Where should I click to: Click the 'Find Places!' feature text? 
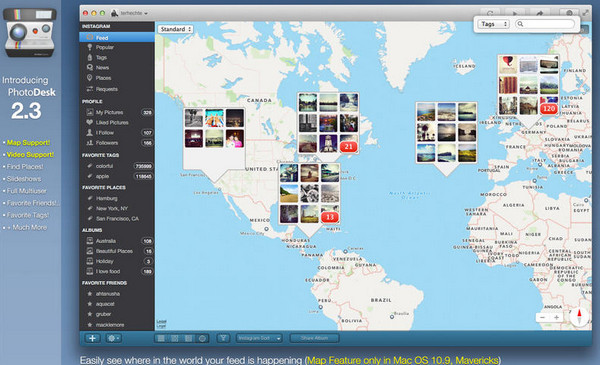(x=25, y=167)
